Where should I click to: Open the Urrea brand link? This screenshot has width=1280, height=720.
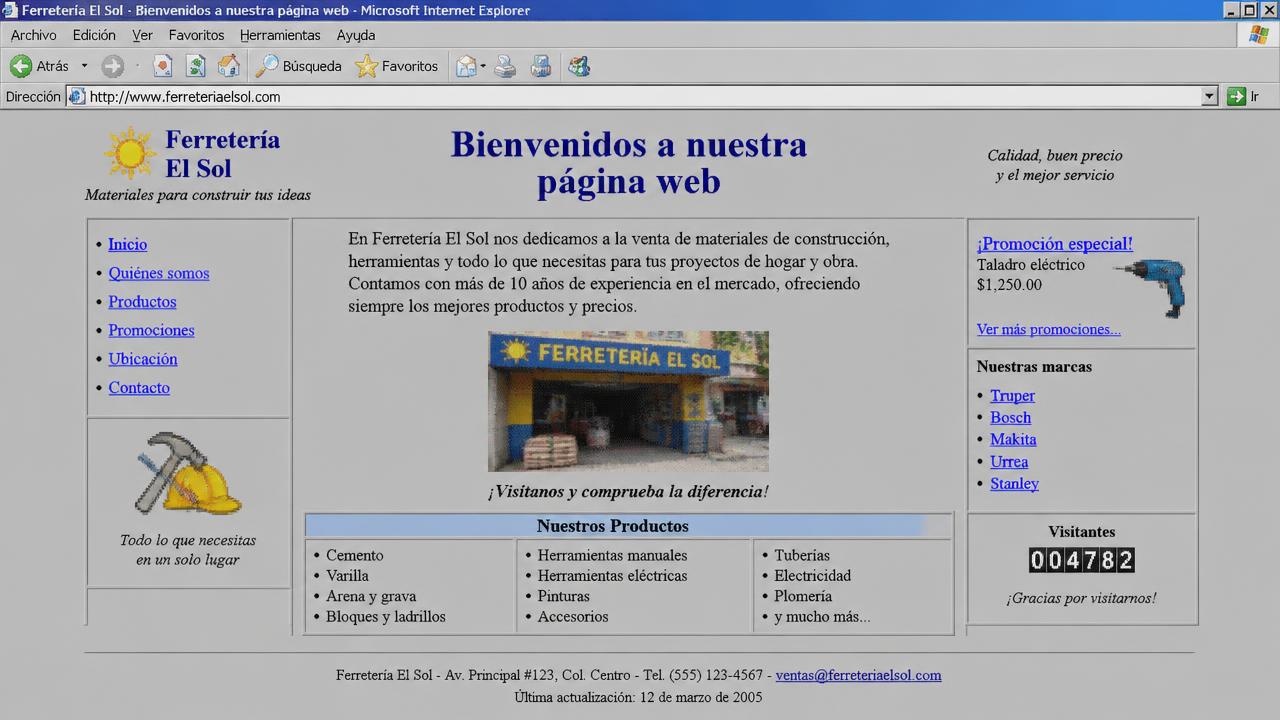coord(1009,462)
